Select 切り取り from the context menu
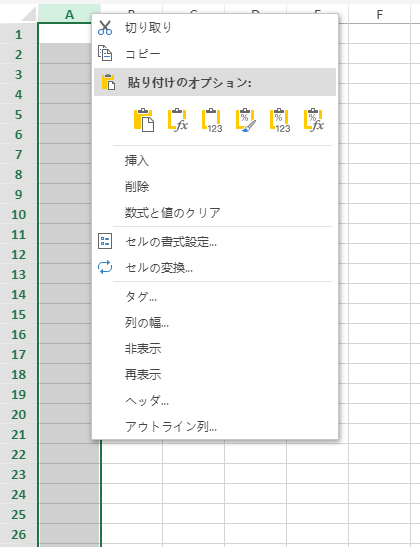The width and height of the screenshot is (420, 547). click(x=215, y=28)
